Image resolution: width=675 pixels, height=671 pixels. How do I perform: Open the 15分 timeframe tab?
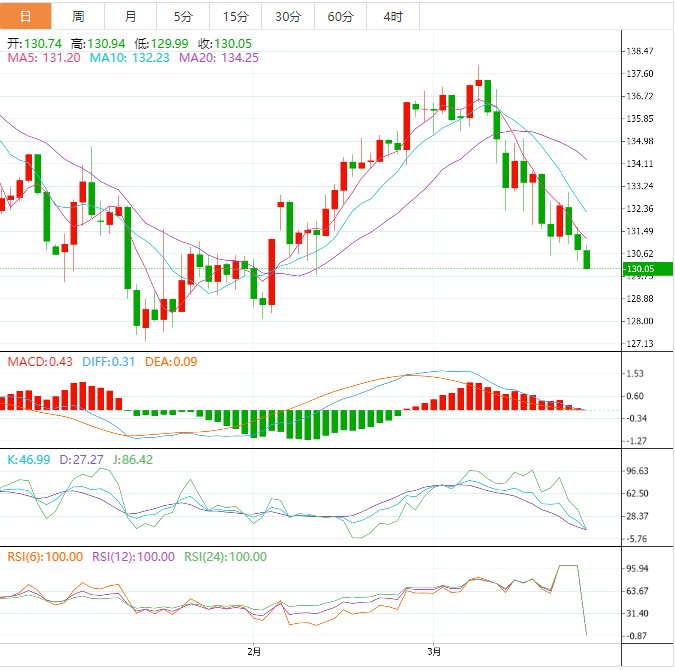[x=235, y=16]
